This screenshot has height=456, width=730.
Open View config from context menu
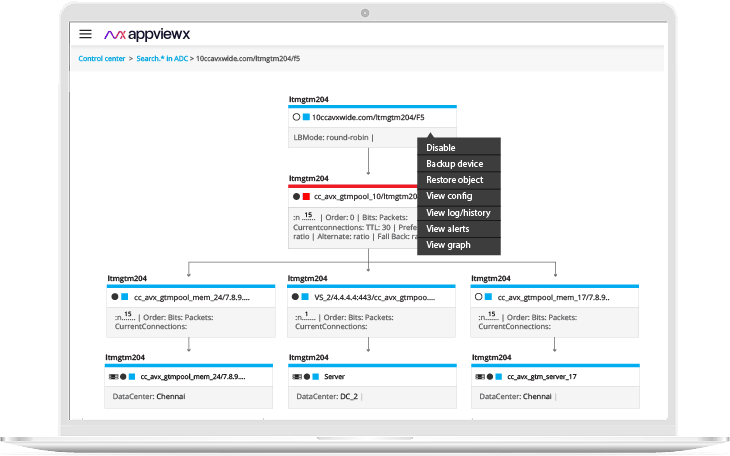tap(449, 196)
